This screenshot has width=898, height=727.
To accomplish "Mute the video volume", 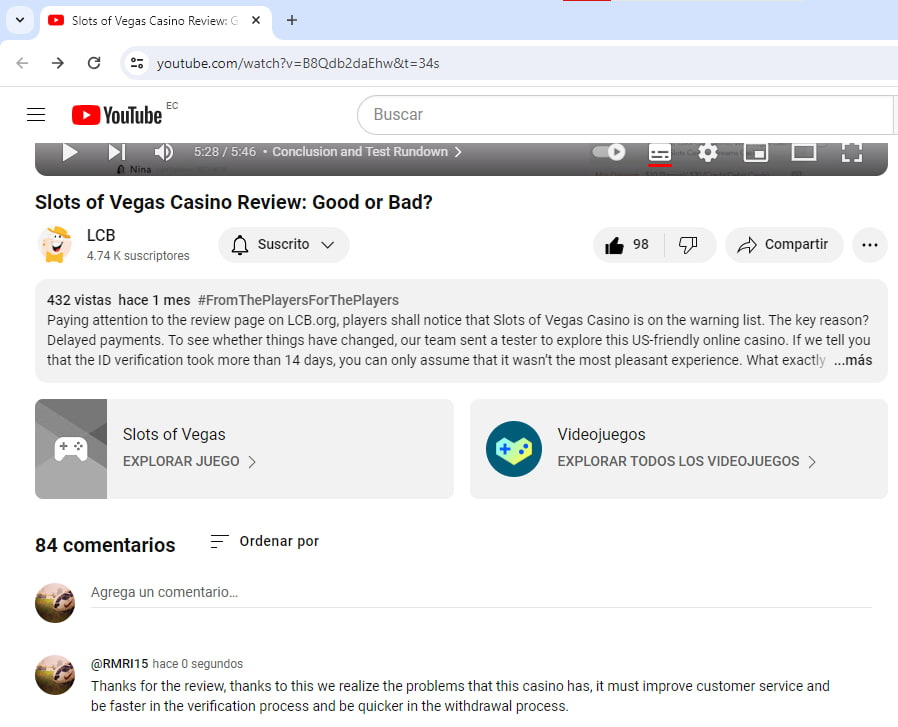I will point(163,152).
